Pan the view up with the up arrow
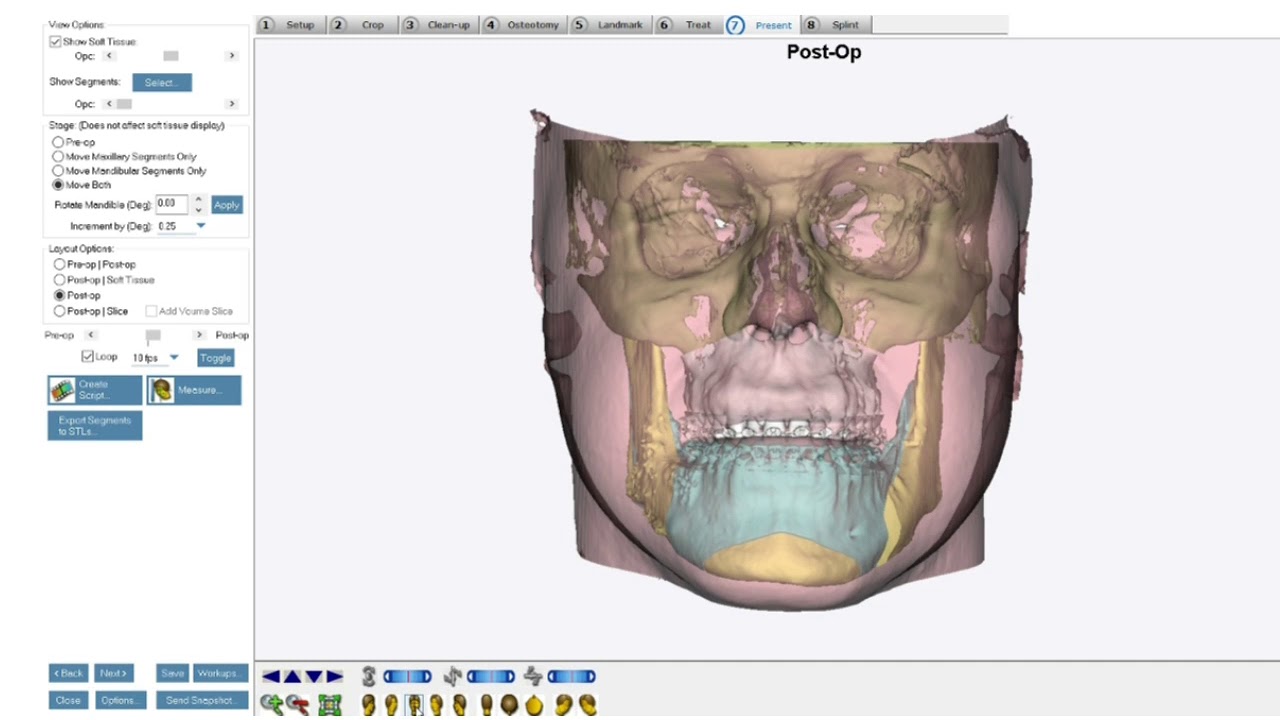 click(292, 677)
